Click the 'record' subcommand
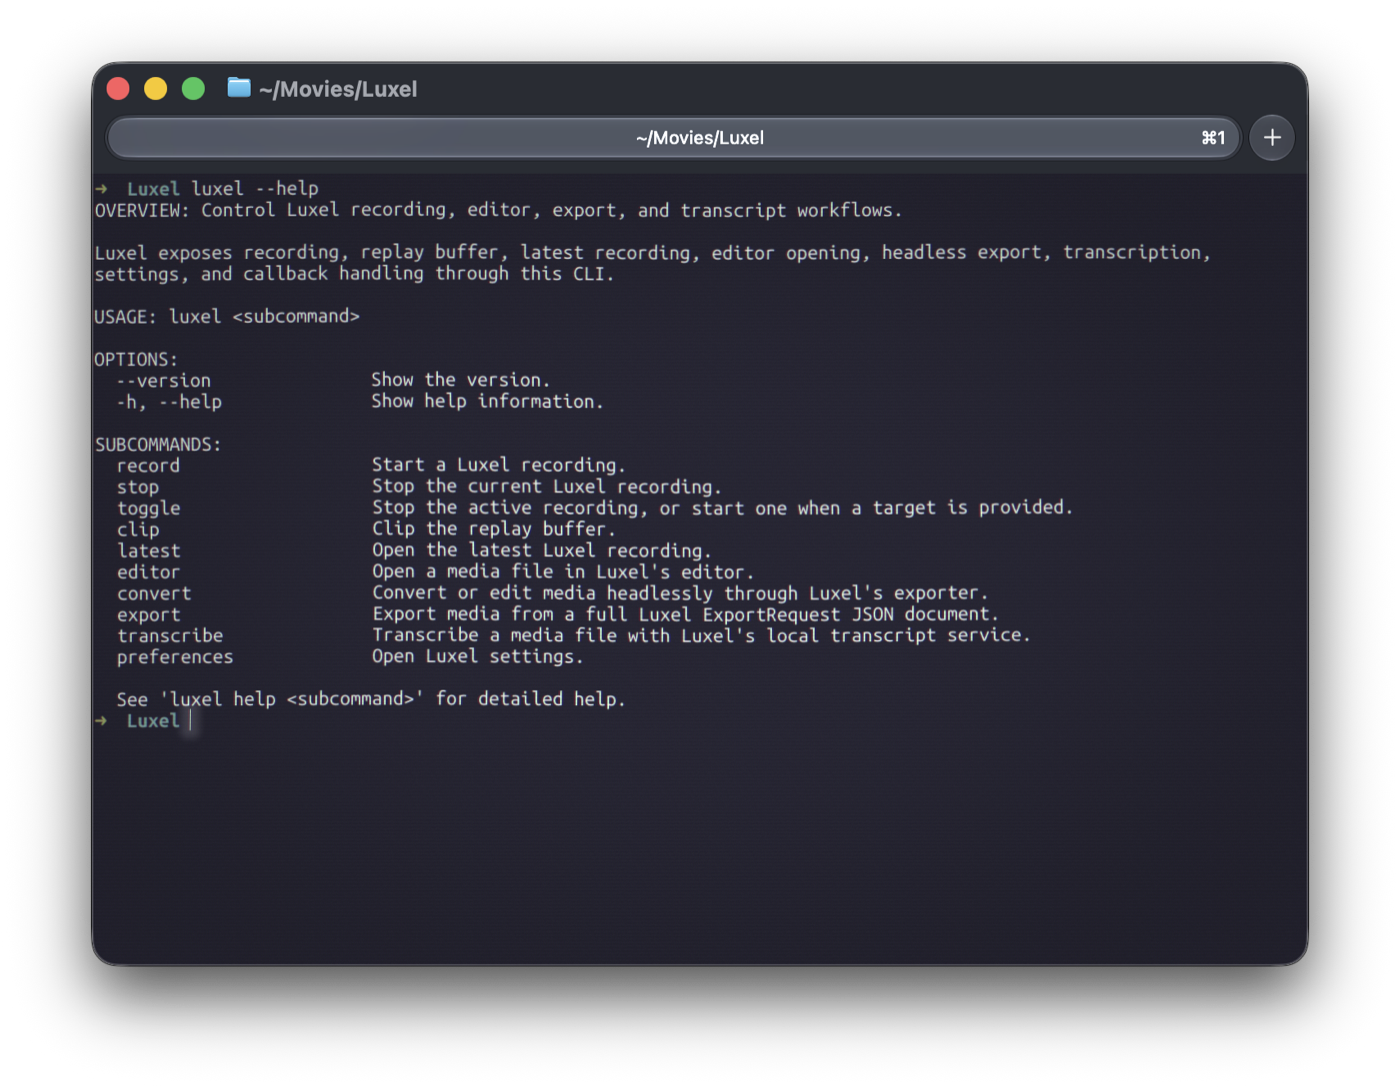The width and height of the screenshot is (1400, 1087). tap(148, 465)
